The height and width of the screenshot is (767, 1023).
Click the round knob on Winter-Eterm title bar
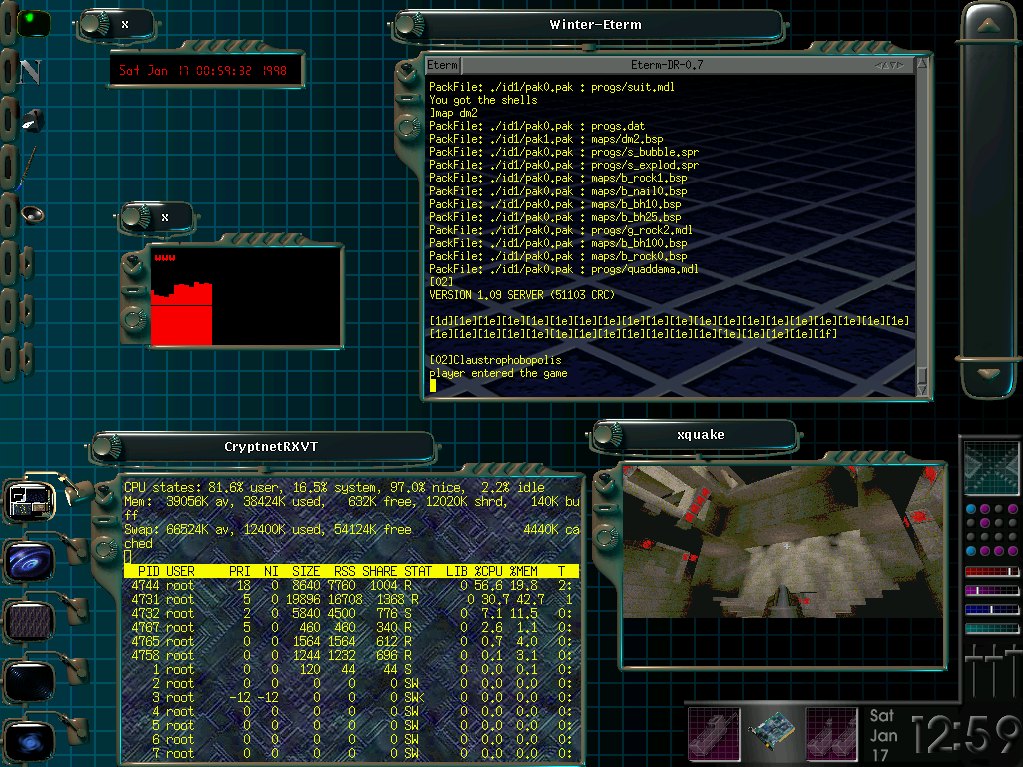pos(409,25)
